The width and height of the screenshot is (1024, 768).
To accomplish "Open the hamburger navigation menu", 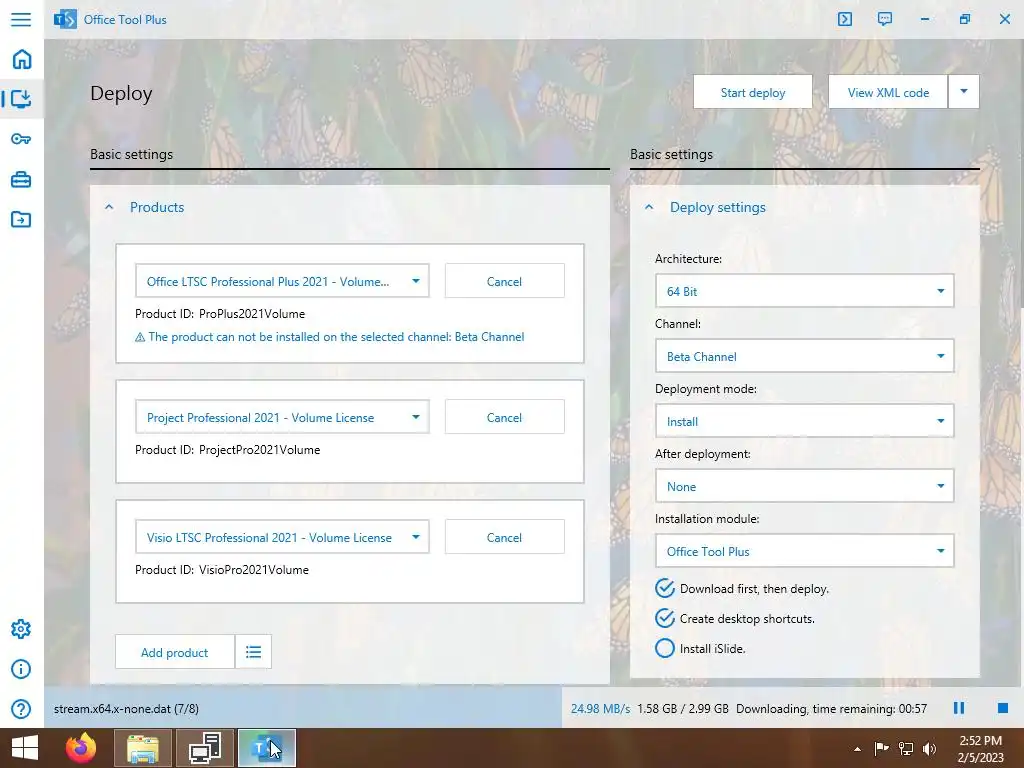I will click(21, 19).
